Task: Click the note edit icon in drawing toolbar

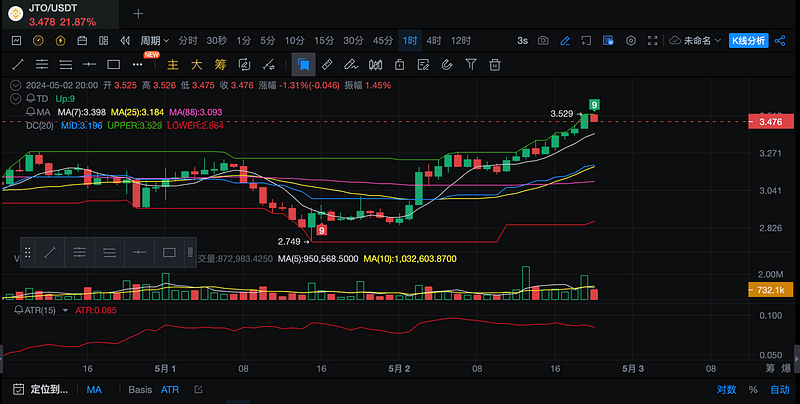Action: (423, 64)
